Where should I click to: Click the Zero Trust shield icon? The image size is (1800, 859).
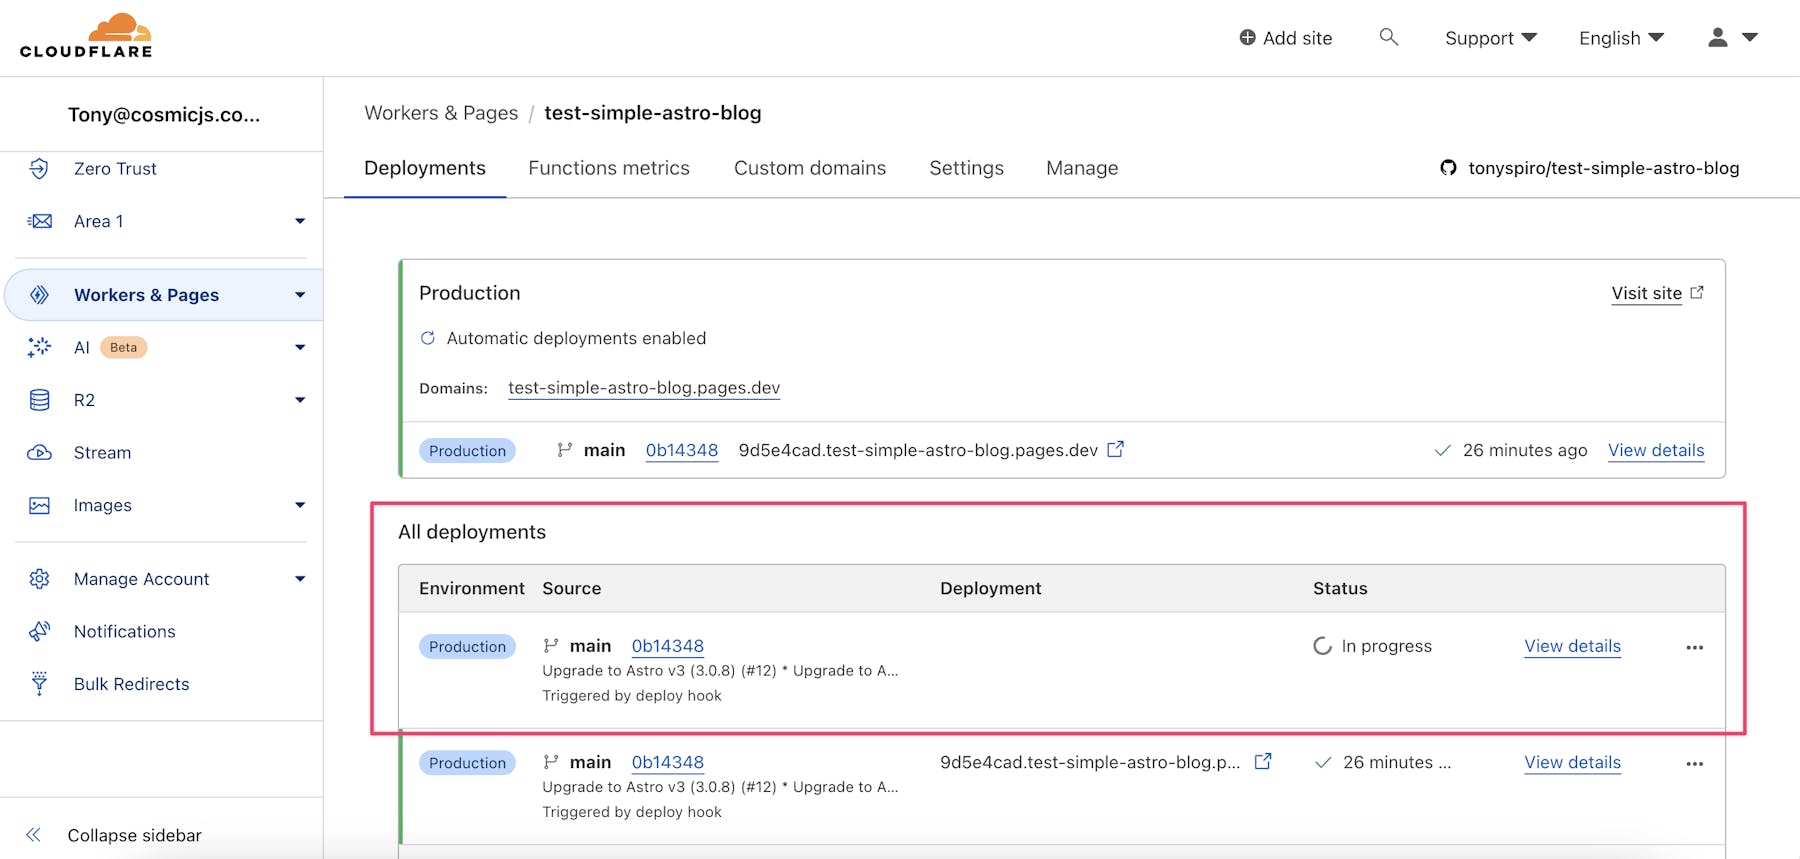tap(39, 168)
